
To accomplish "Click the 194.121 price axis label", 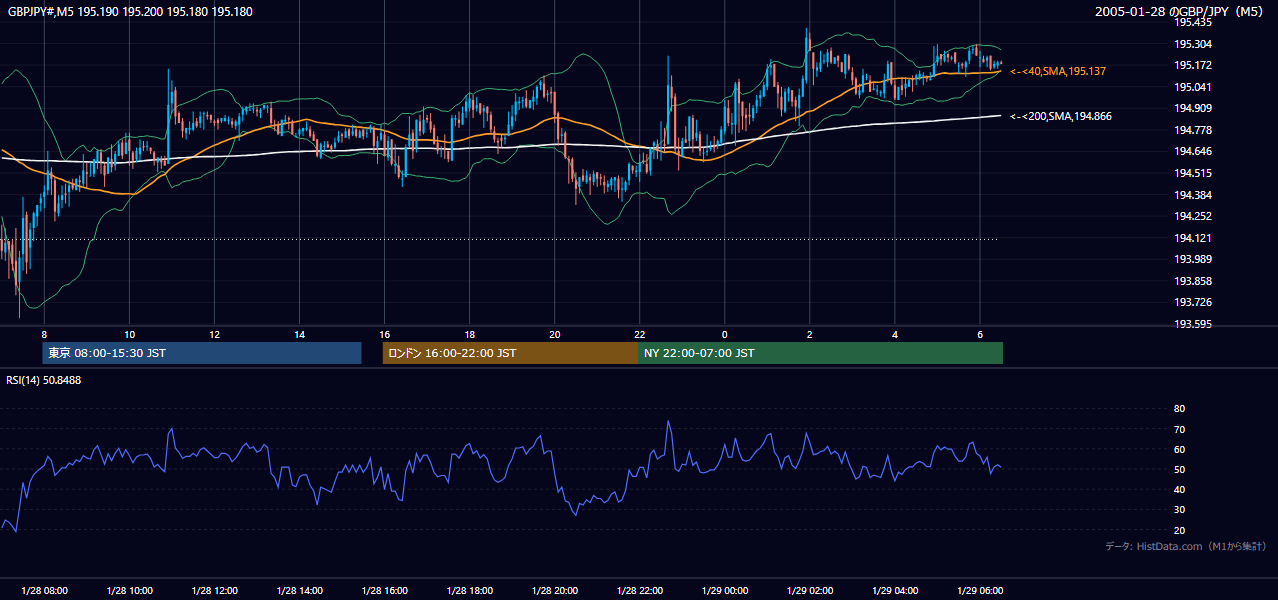I will tap(1193, 238).
